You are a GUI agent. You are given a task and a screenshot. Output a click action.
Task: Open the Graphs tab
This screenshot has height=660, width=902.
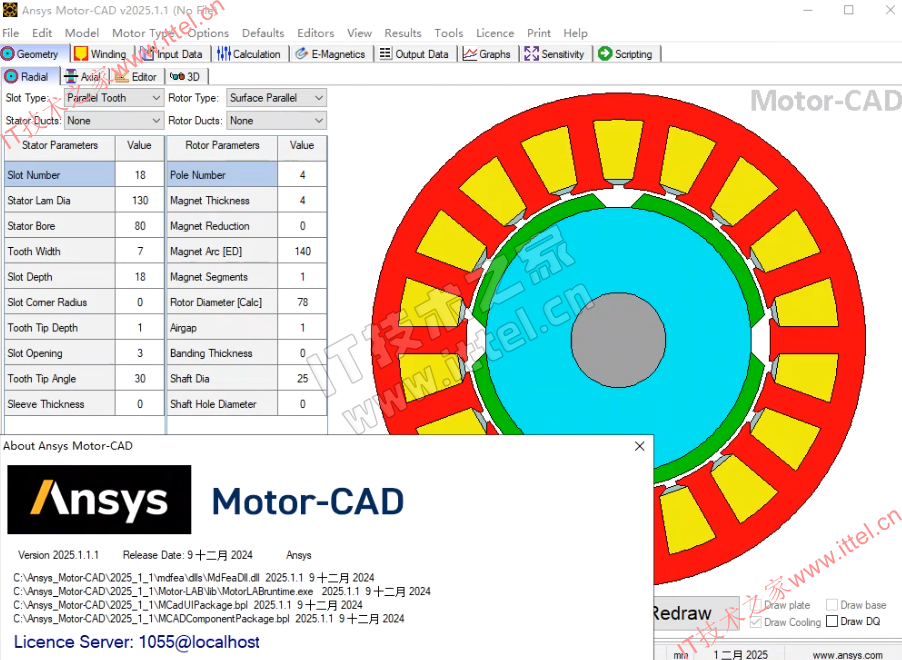tap(487, 54)
